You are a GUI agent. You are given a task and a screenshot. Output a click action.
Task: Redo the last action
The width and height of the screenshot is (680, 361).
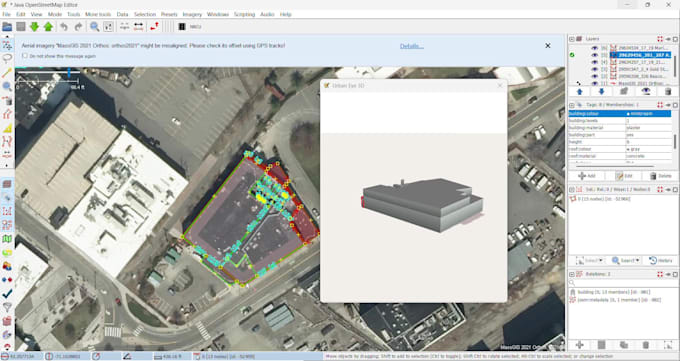pyautogui.click(x=78, y=26)
